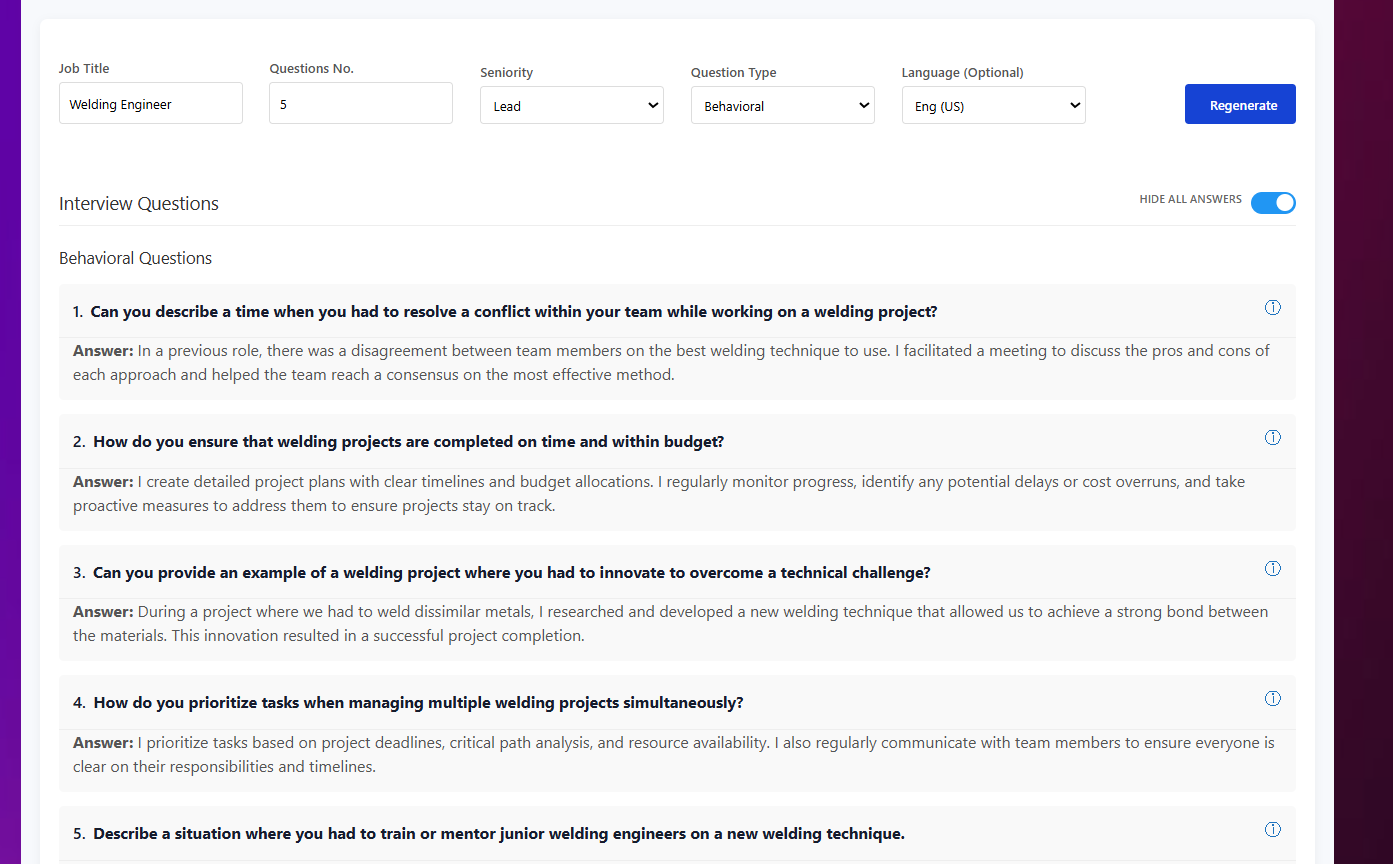Select question 1 about resolving team conflict
This screenshot has height=864, width=1393.
point(505,312)
